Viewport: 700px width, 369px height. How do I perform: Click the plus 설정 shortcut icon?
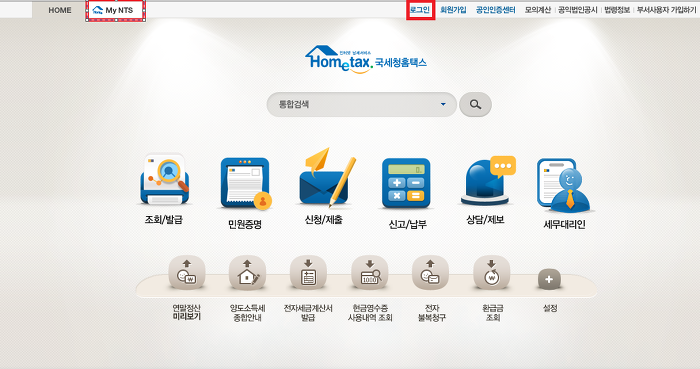coord(549,279)
